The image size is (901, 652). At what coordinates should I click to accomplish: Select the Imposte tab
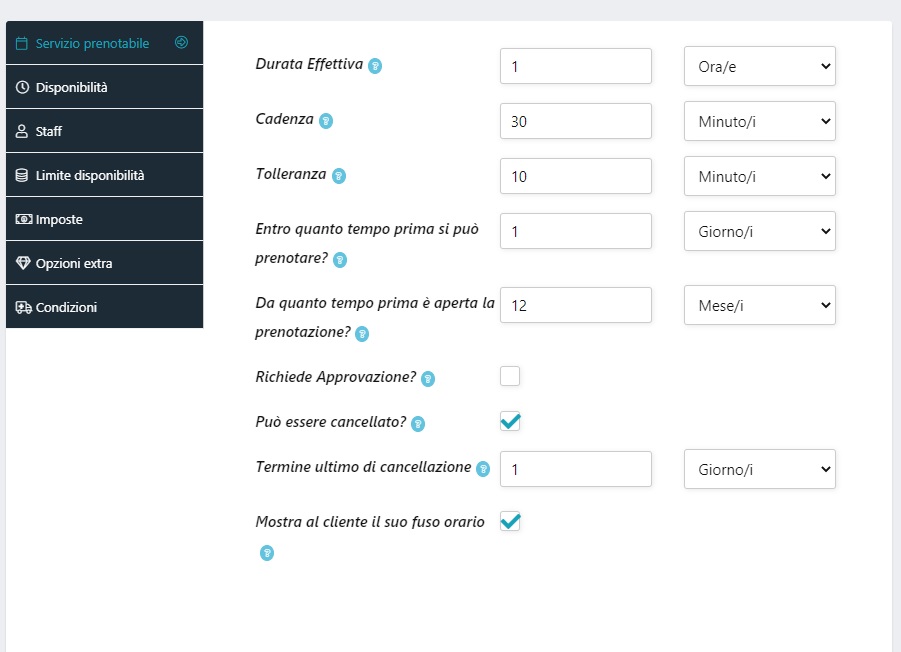pyautogui.click(x=104, y=219)
